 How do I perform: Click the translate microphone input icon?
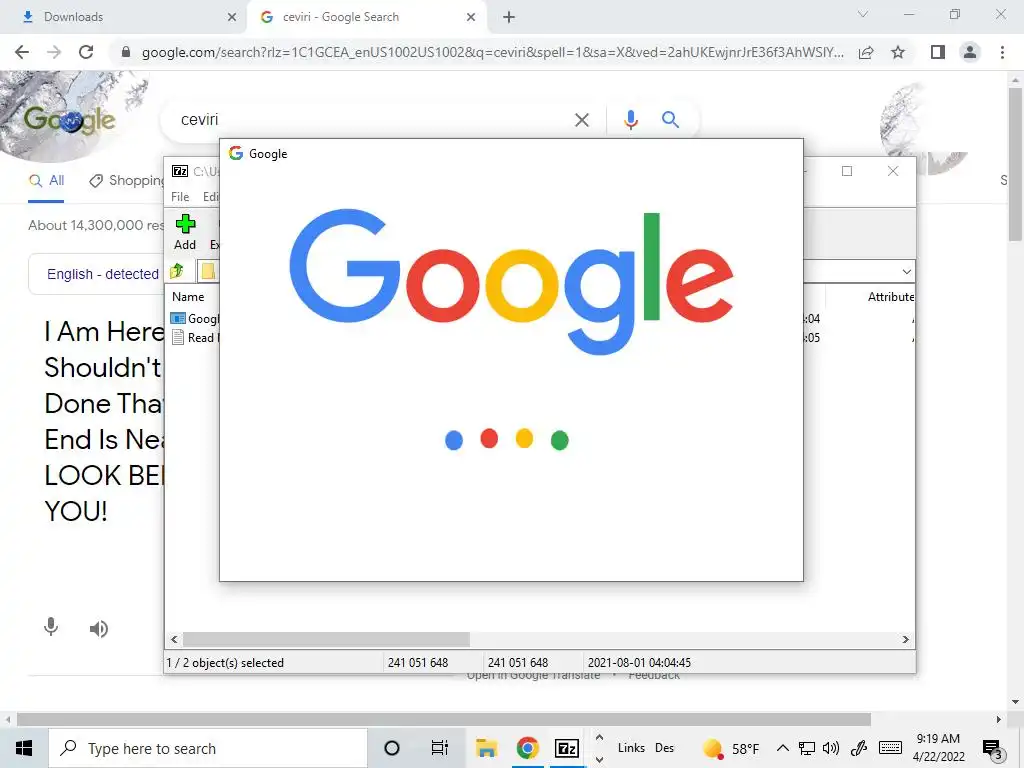[50, 628]
